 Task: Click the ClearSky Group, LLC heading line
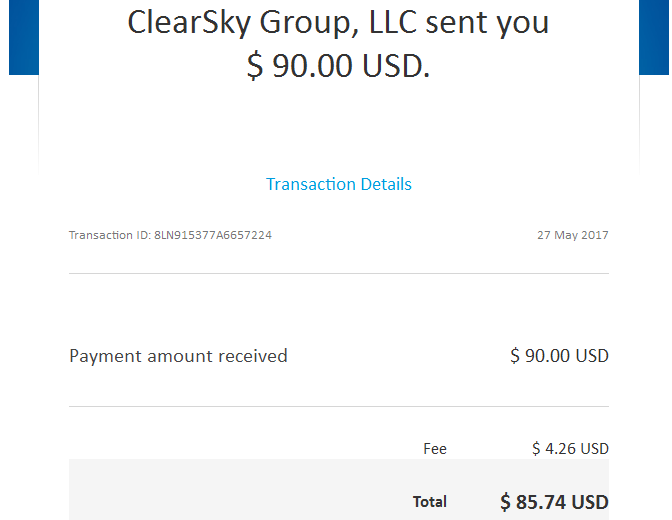pyautogui.click(x=338, y=22)
